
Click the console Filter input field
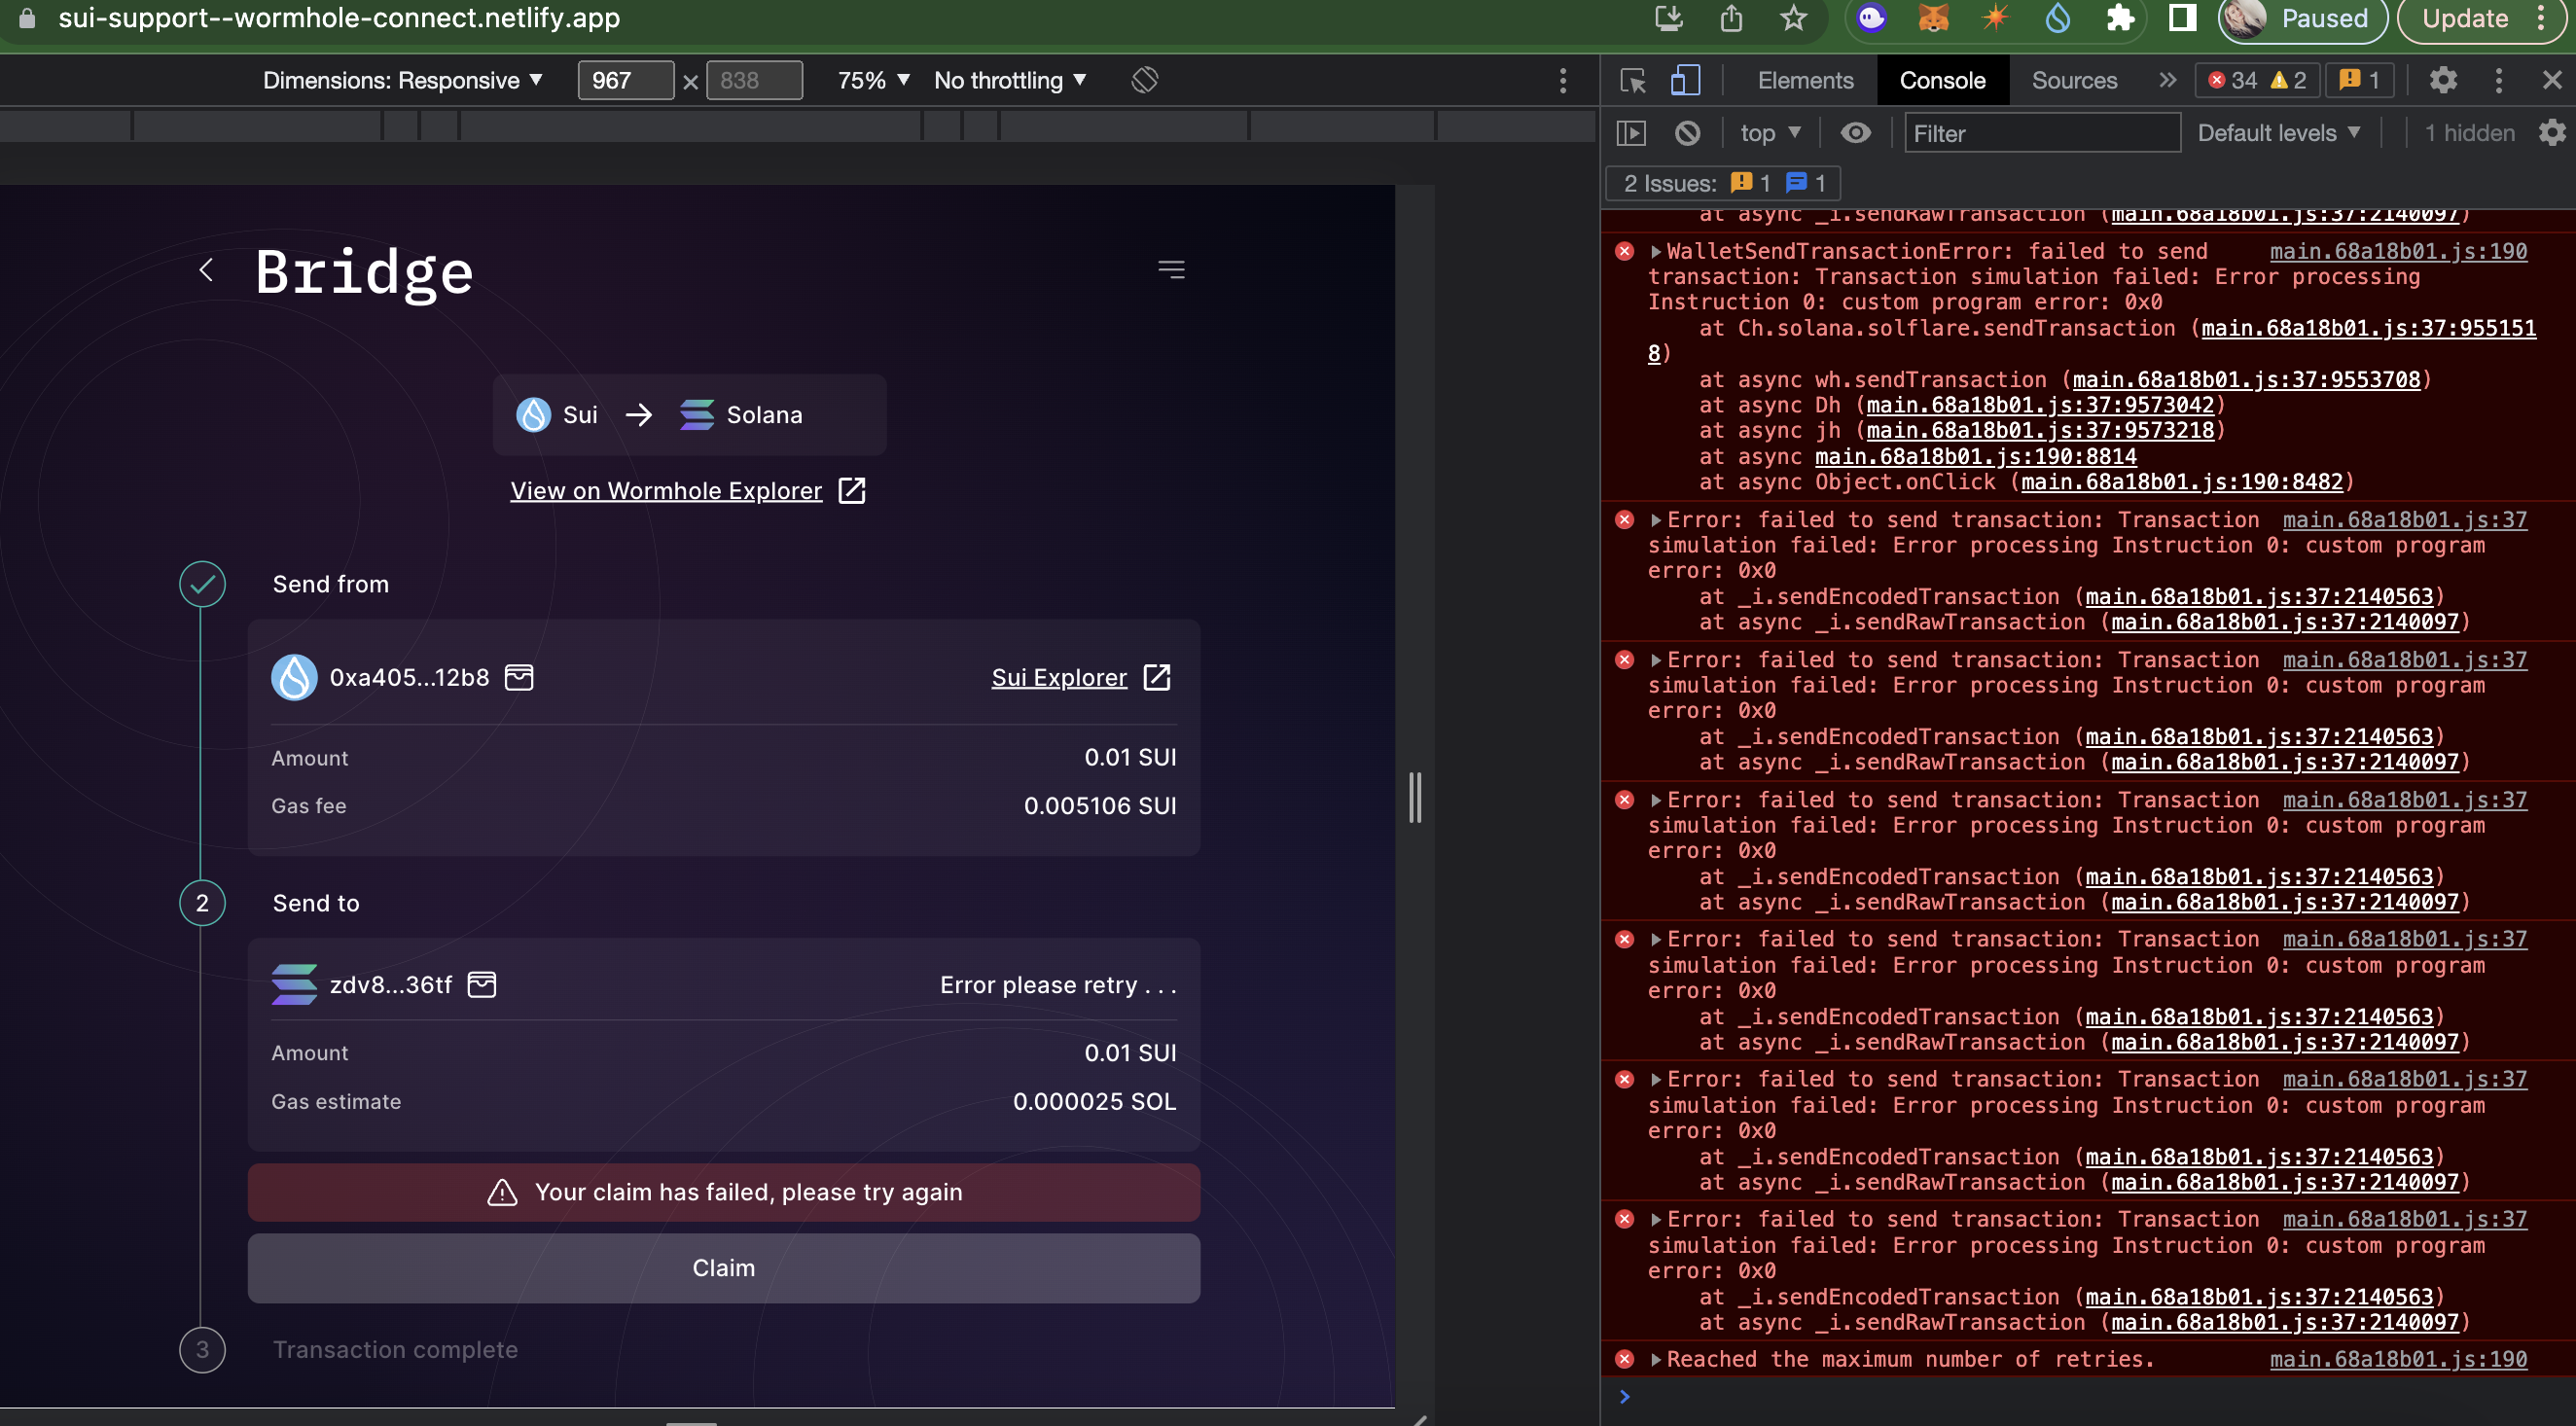click(x=2042, y=132)
